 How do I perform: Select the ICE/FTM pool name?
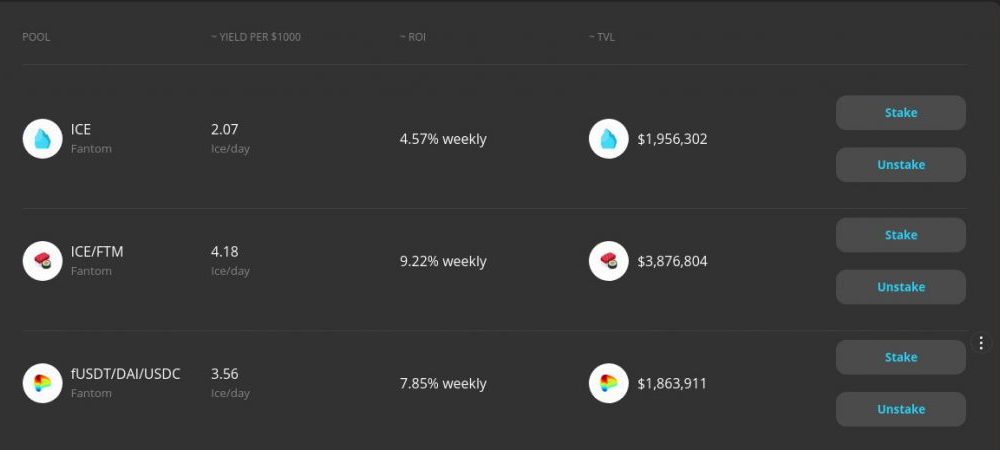tap(97, 252)
